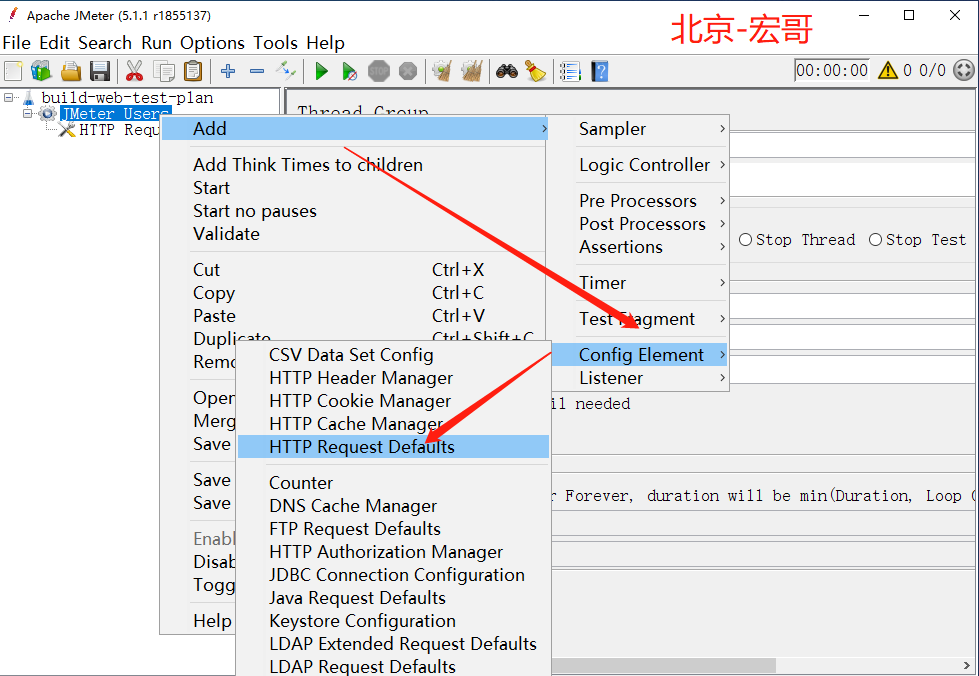Click the Reset Search brush icon

(535, 71)
